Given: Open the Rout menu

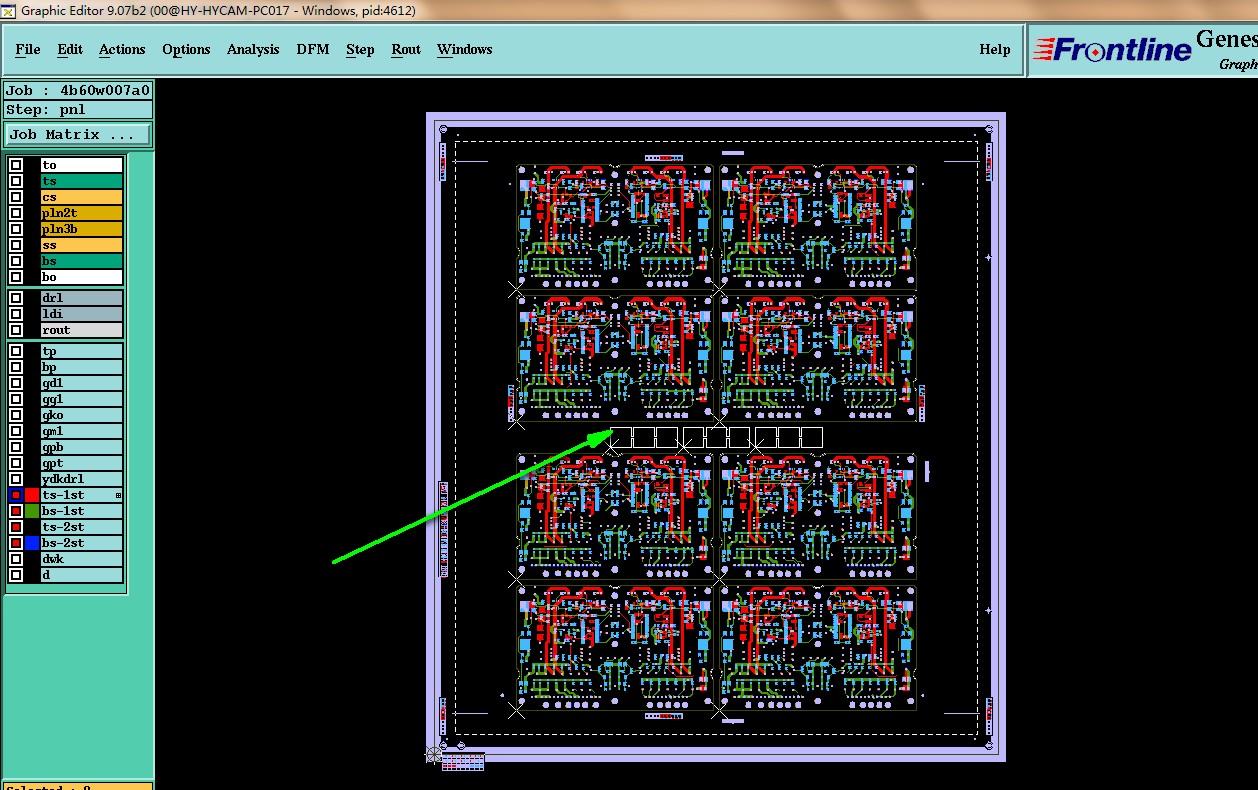Looking at the screenshot, I should [406, 49].
